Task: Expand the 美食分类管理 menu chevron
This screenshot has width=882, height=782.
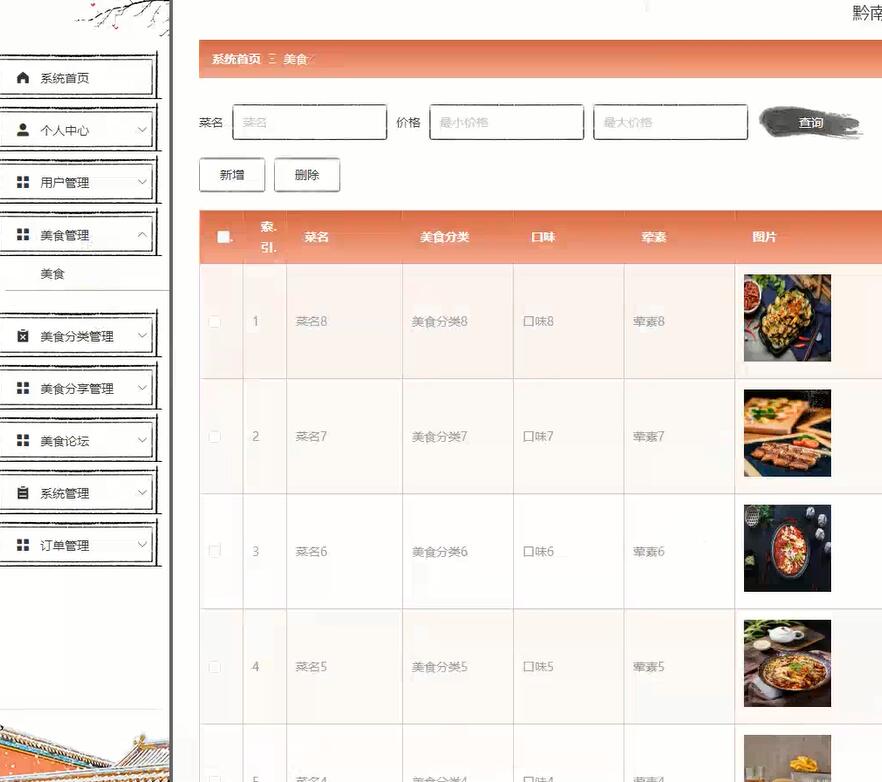Action: click(142, 336)
